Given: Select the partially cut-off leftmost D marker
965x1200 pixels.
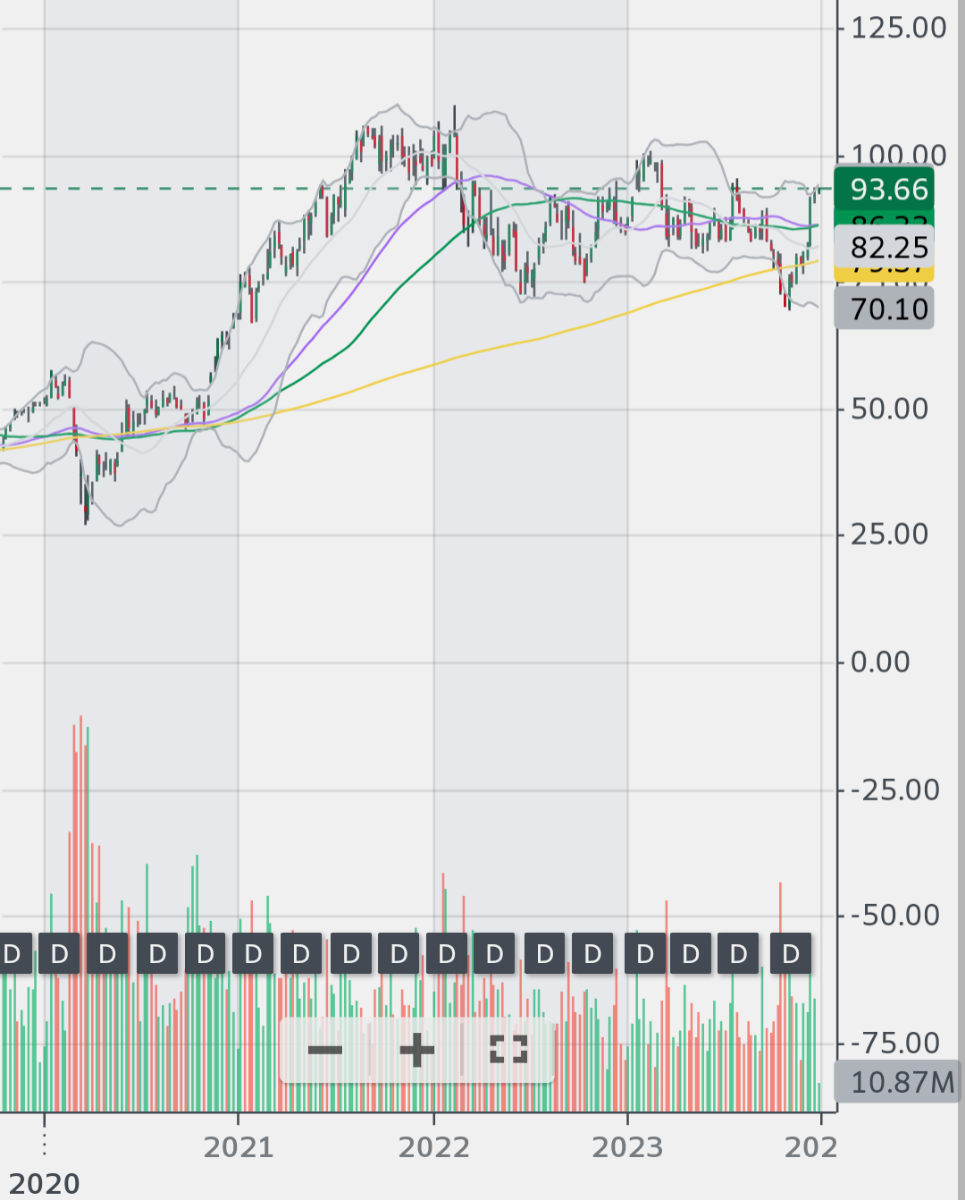Looking at the screenshot, I should [x=12, y=954].
